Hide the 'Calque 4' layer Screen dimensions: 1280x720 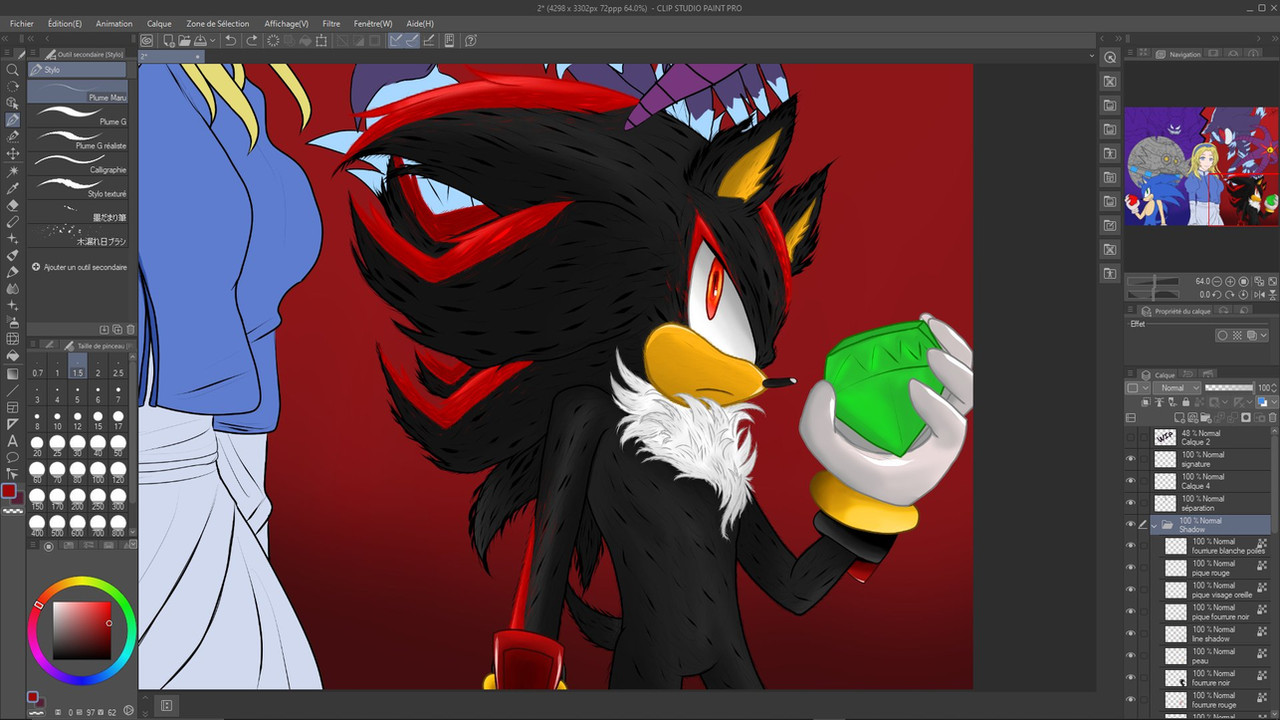point(1130,482)
